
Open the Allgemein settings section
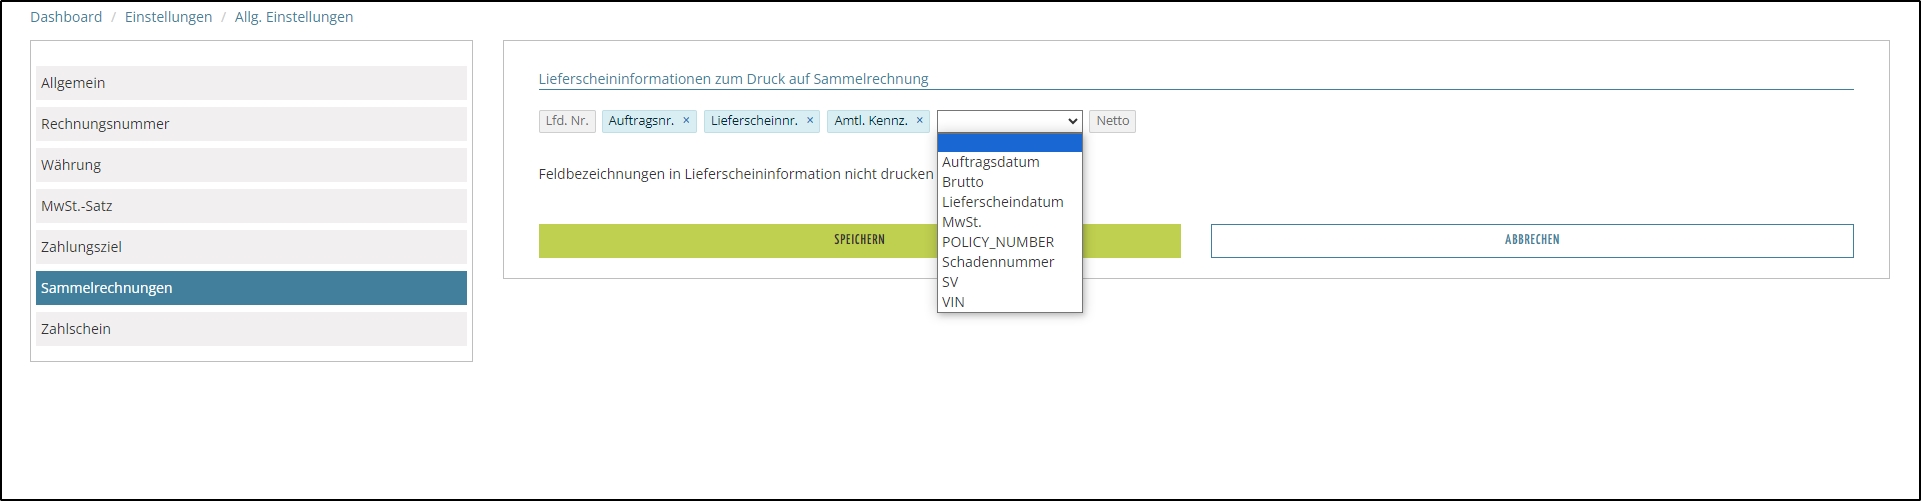click(251, 83)
